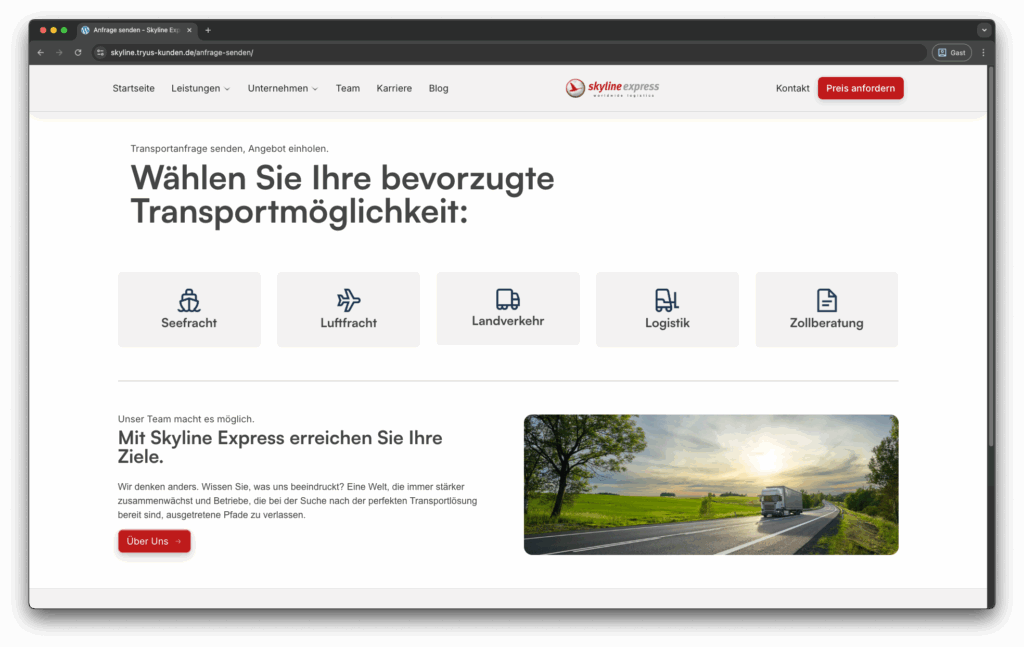Reload the page in browser

(x=78, y=52)
